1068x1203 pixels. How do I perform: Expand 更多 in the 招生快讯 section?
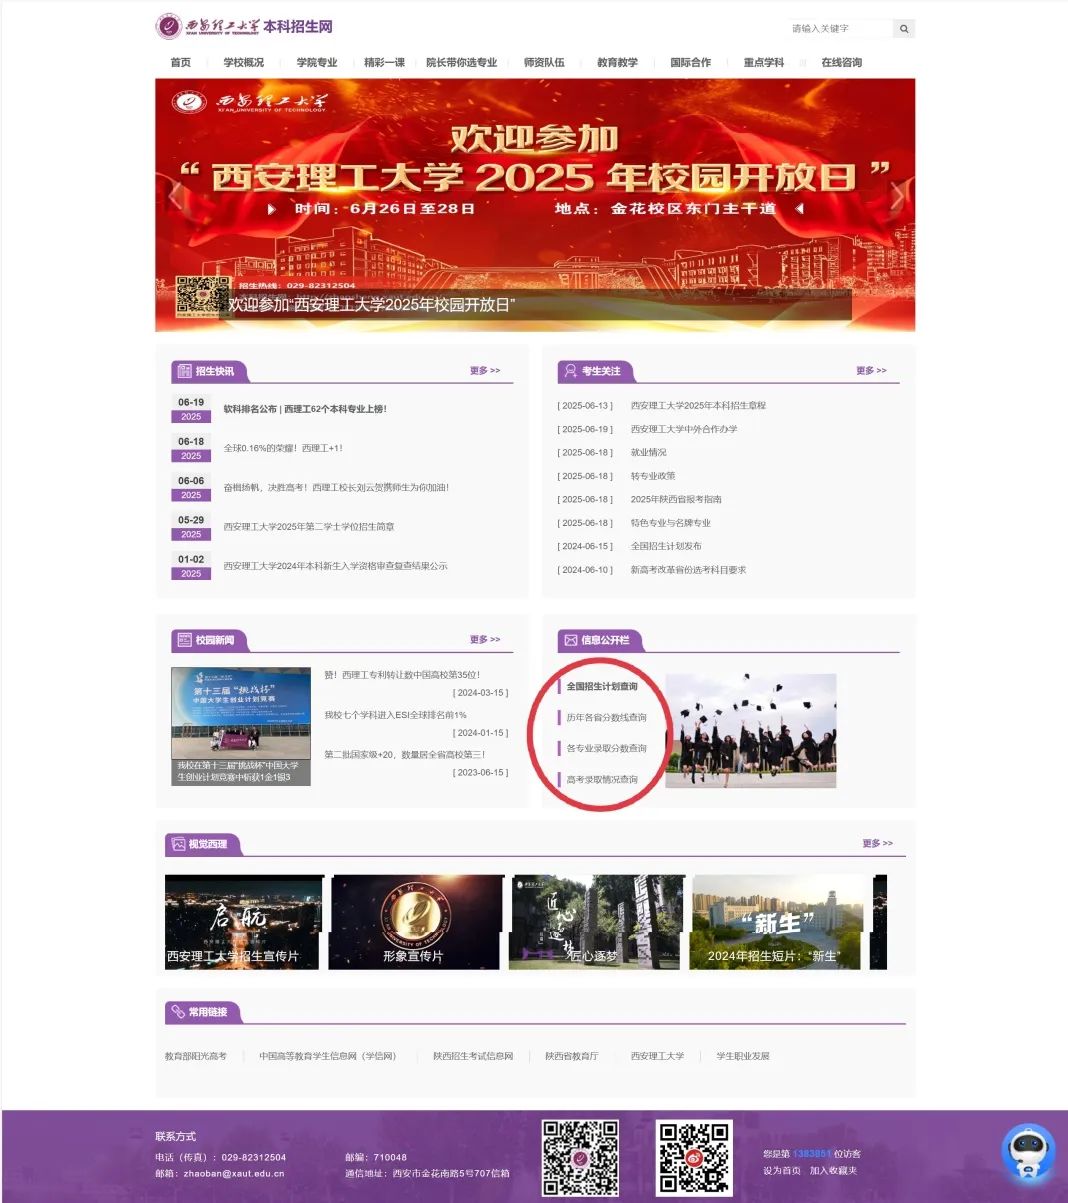coord(485,371)
